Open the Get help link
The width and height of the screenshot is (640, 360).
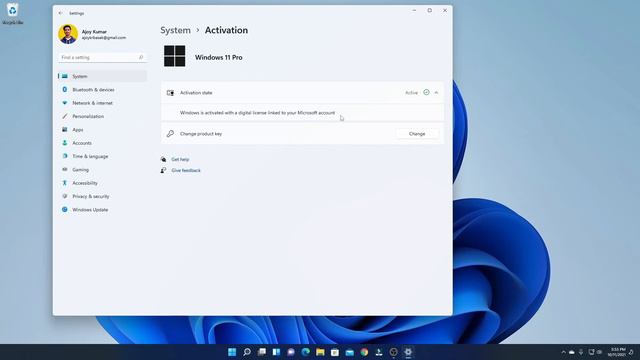[x=180, y=159]
